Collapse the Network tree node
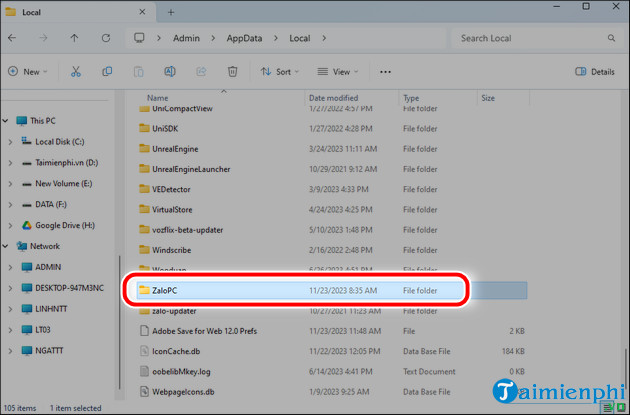The image size is (630, 415). pos(10,246)
